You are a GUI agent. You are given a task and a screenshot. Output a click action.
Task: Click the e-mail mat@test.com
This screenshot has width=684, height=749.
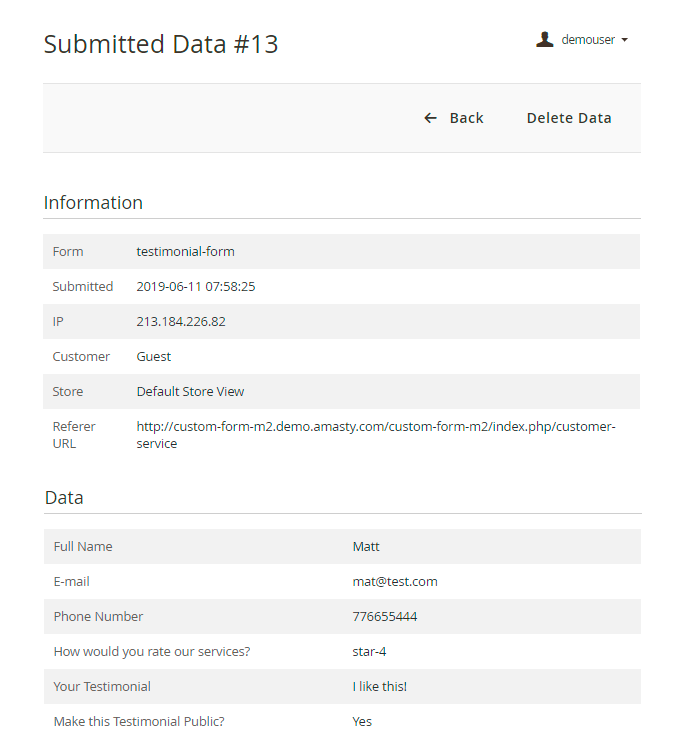395,582
